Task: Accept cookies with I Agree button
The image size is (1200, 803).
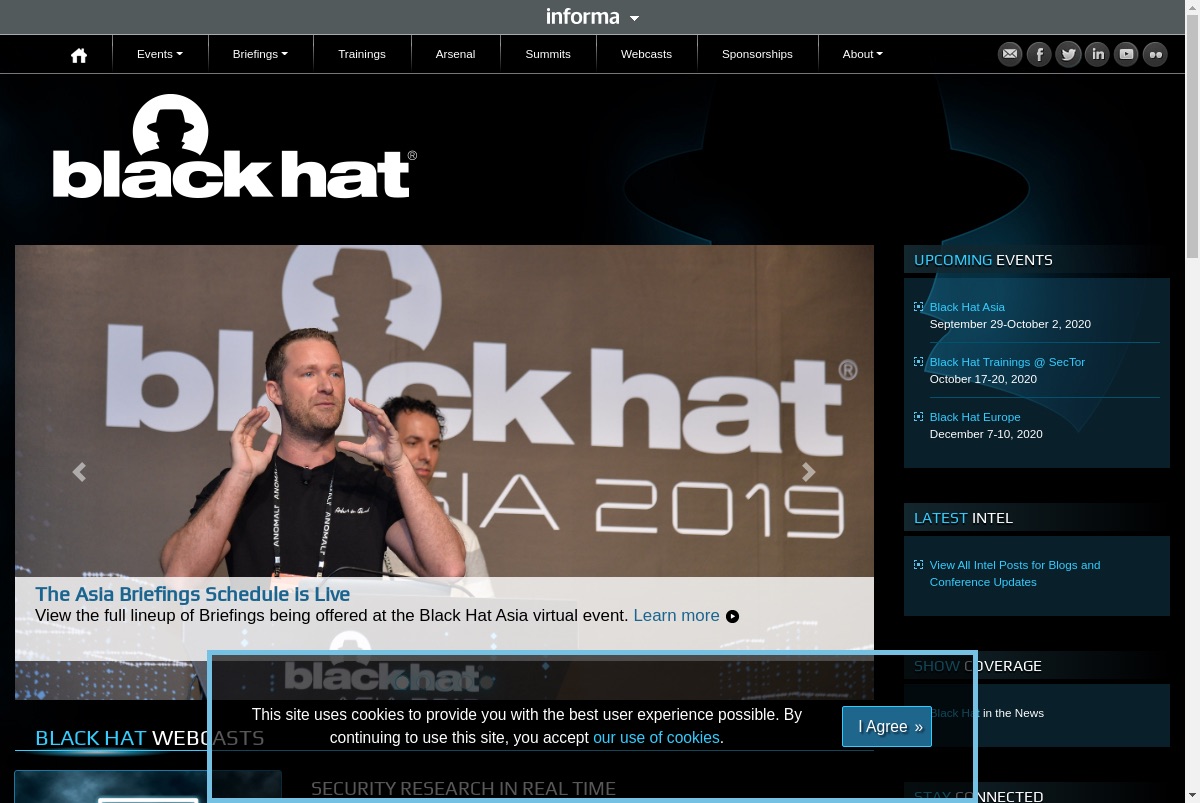Action: click(x=887, y=726)
